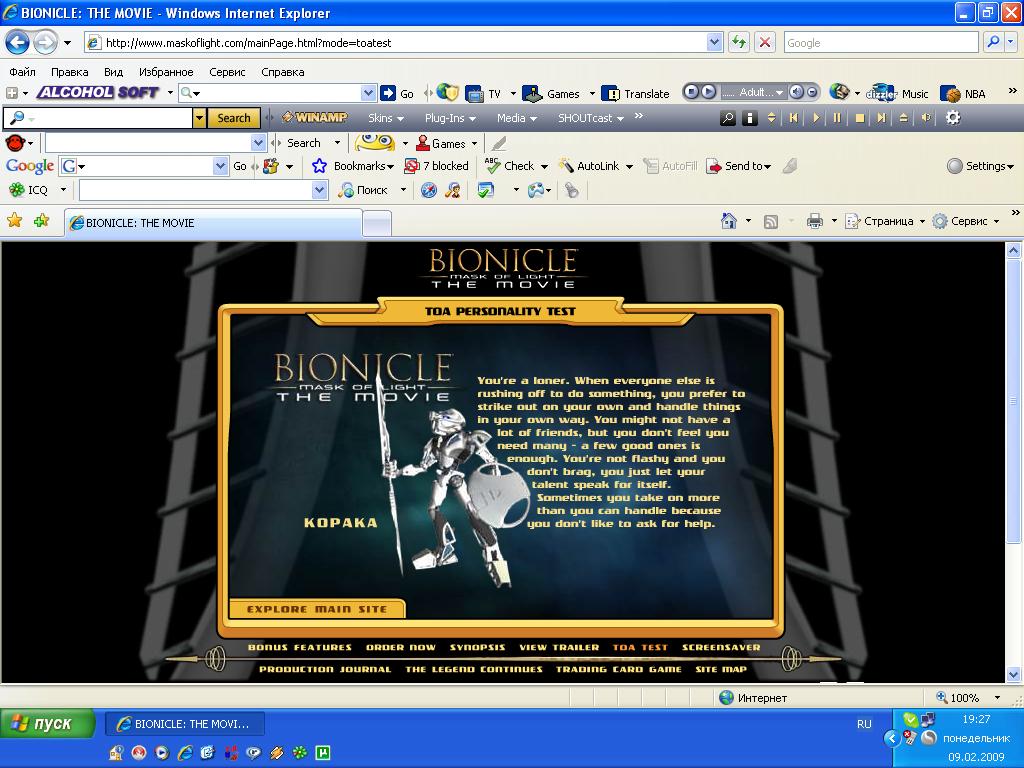
Task: Click the AutoLink button
Action: click(x=589, y=166)
